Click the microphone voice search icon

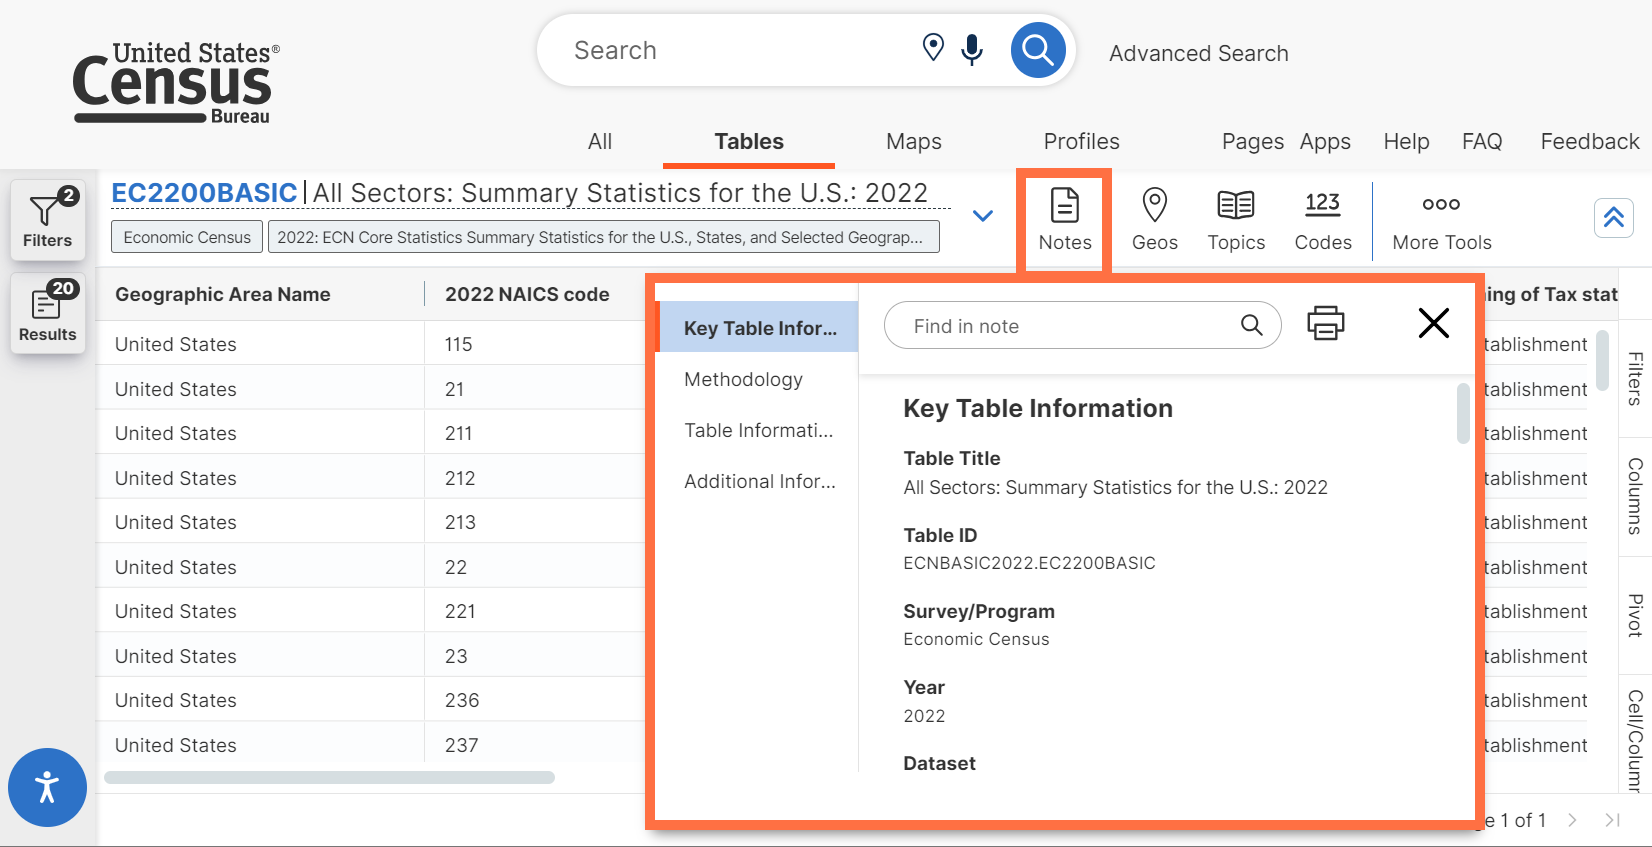point(972,49)
